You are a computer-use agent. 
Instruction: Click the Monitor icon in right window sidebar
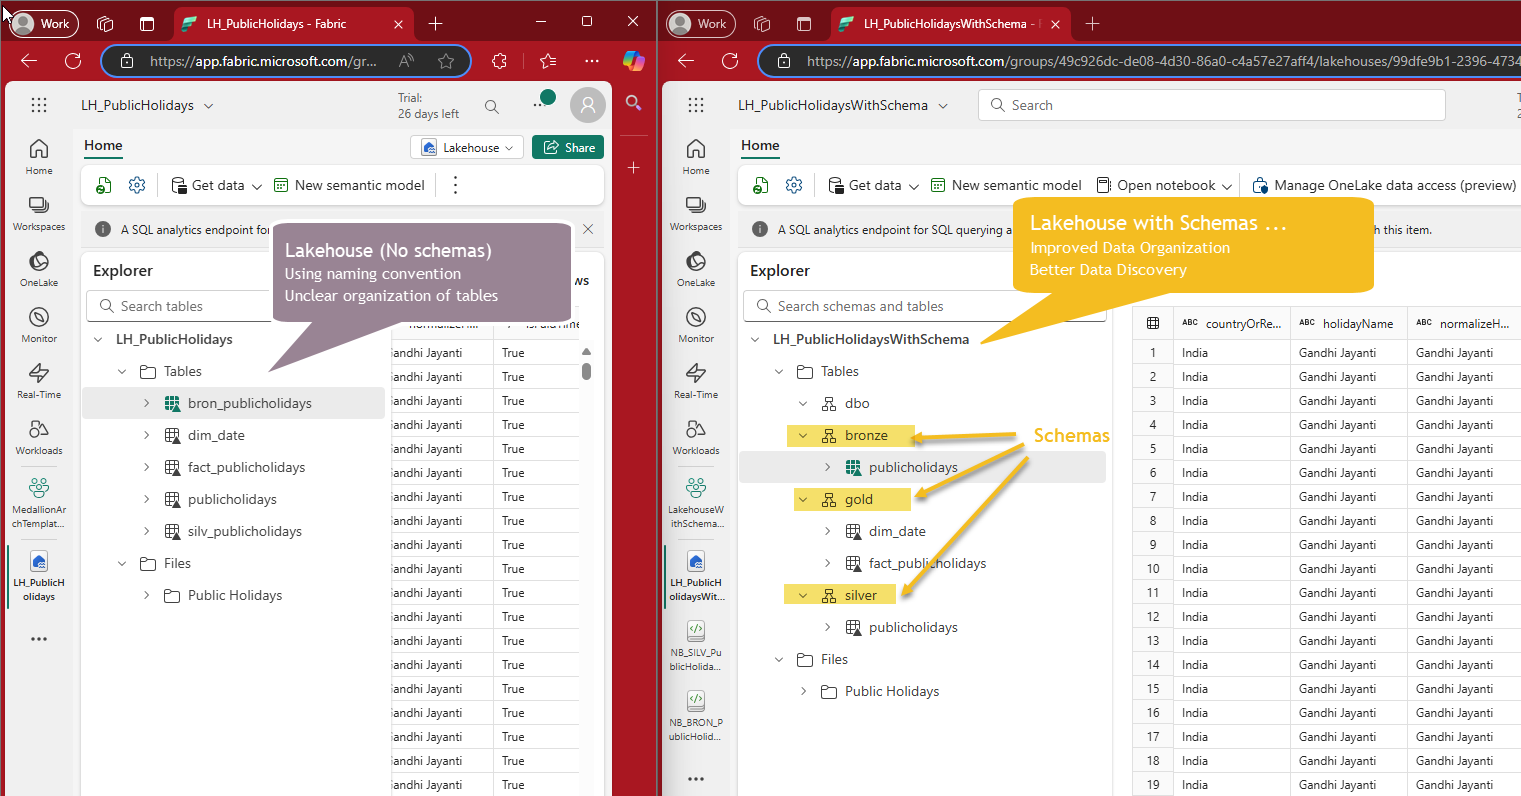pos(696,323)
